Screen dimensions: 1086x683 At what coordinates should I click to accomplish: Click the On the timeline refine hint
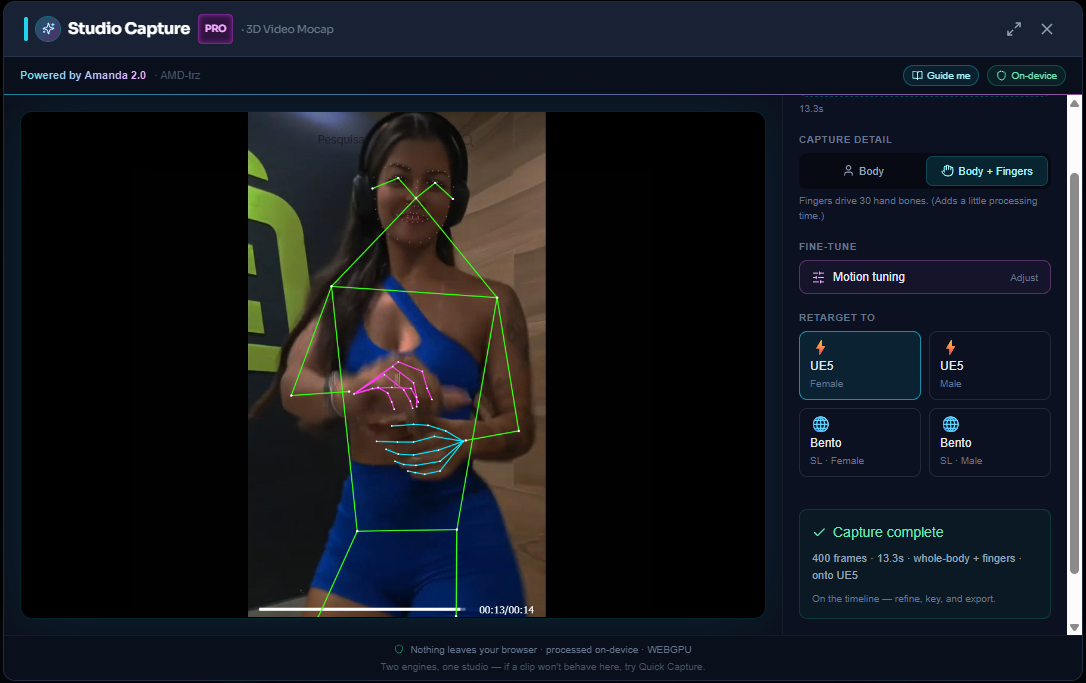tap(903, 598)
